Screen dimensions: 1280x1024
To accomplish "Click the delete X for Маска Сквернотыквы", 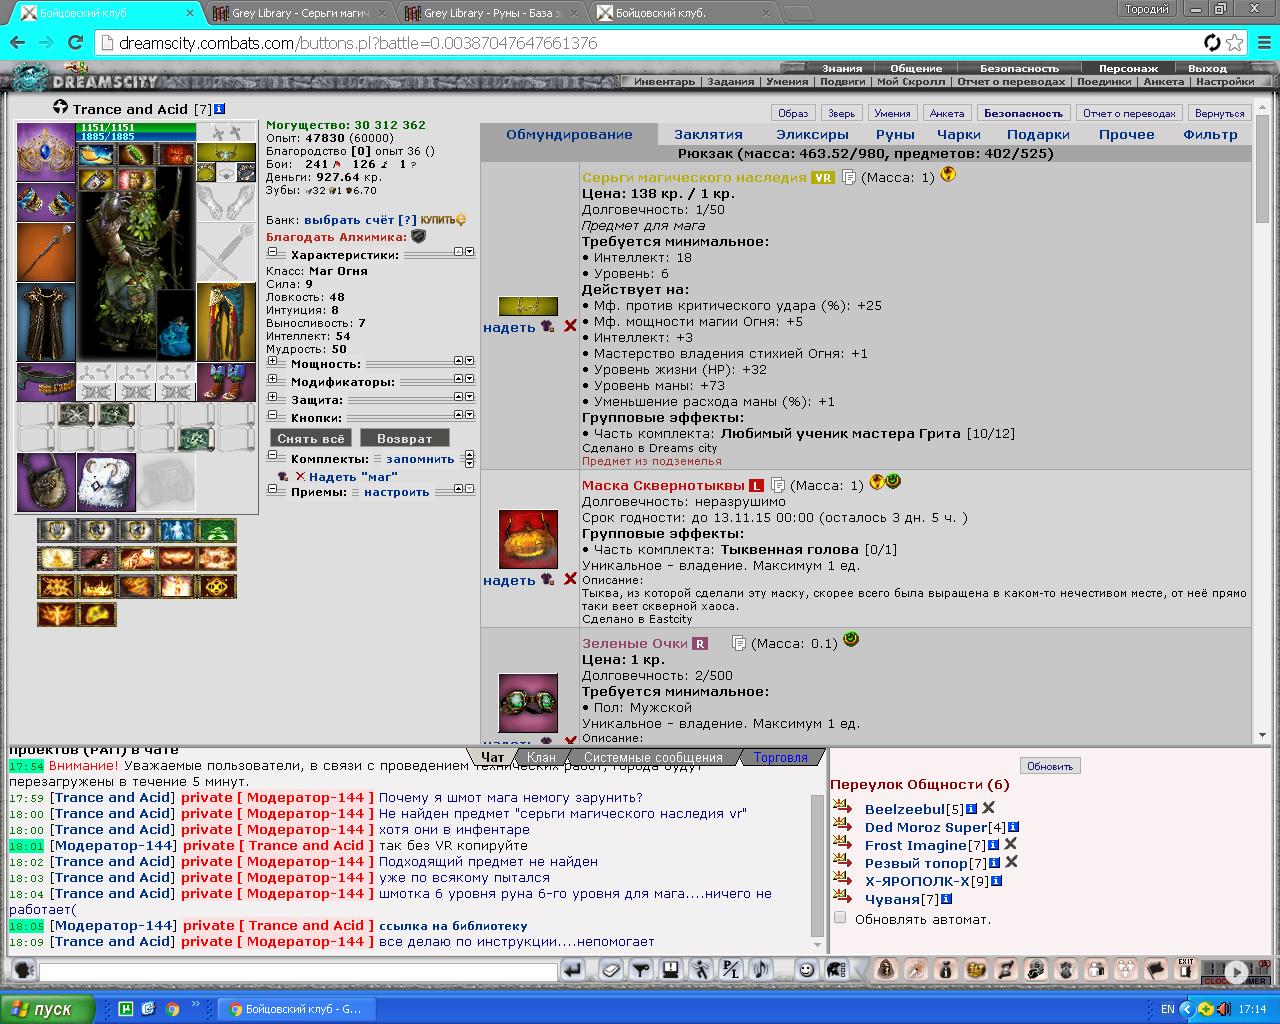I will [570, 579].
